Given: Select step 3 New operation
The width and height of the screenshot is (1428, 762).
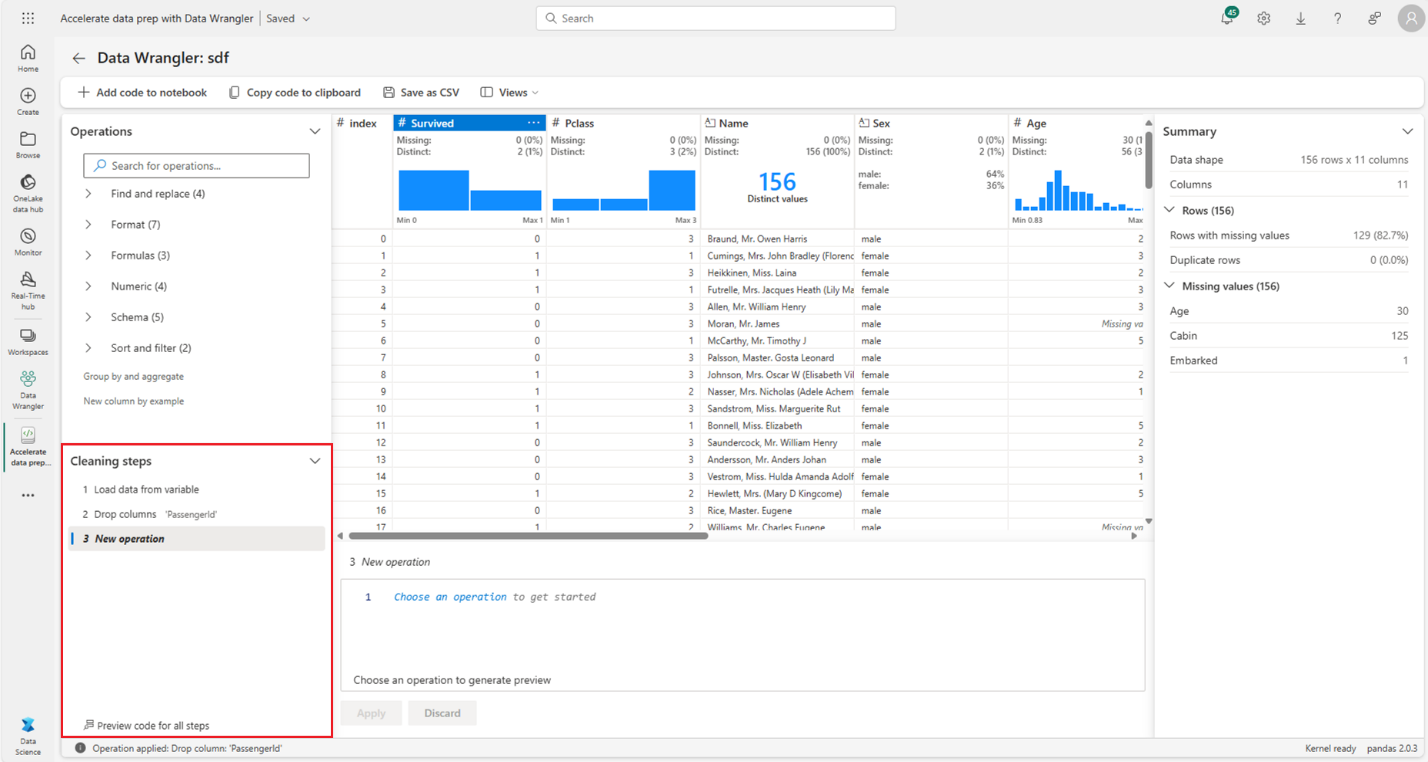Looking at the screenshot, I should click(x=196, y=539).
